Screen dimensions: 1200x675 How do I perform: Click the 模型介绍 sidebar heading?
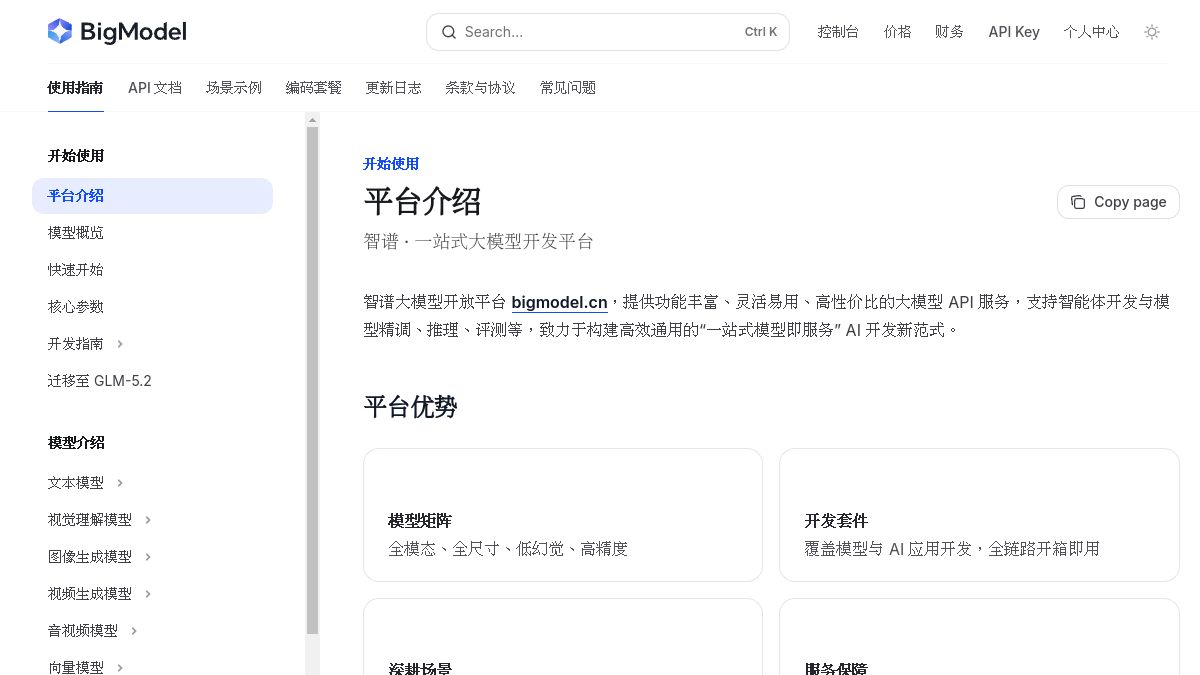(76, 443)
